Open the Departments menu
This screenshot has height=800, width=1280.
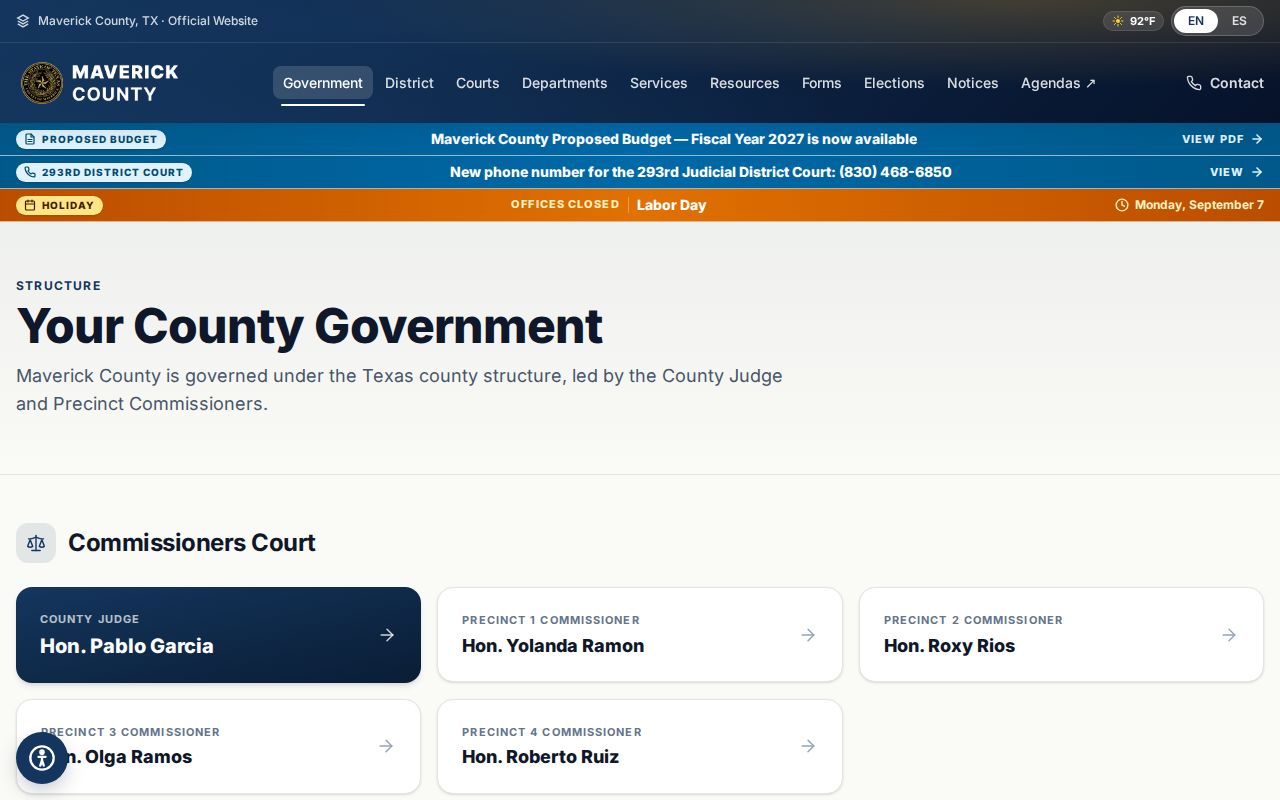click(565, 83)
